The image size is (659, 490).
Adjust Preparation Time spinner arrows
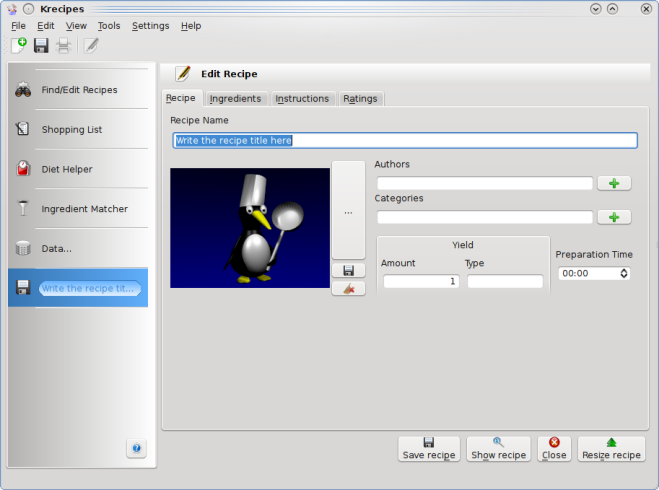pyautogui.click(x=624, y=273)
